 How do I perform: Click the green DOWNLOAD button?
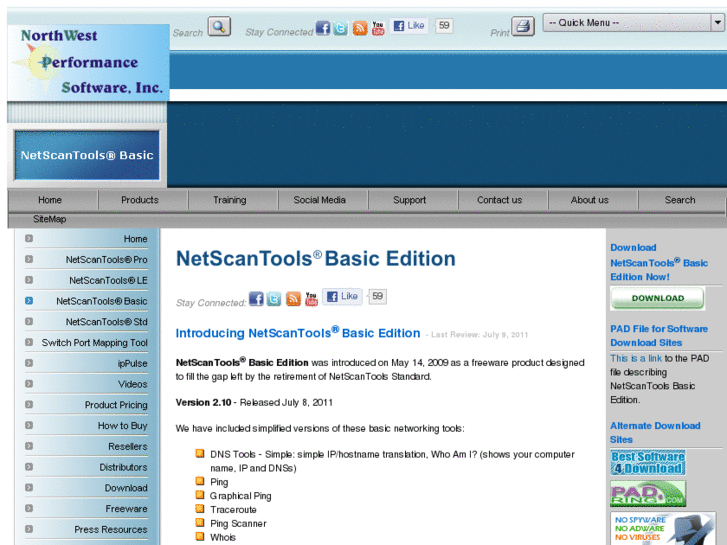657,298
